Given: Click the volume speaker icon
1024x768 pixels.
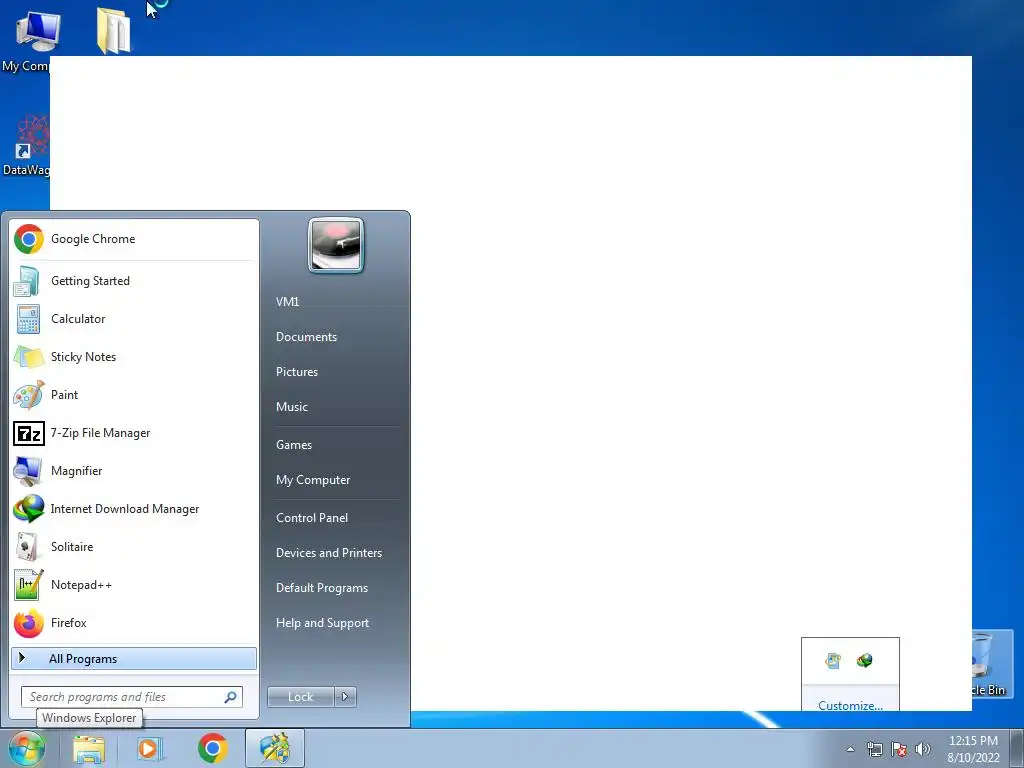Looking at the screenshot, I should (x=923, y=749).
